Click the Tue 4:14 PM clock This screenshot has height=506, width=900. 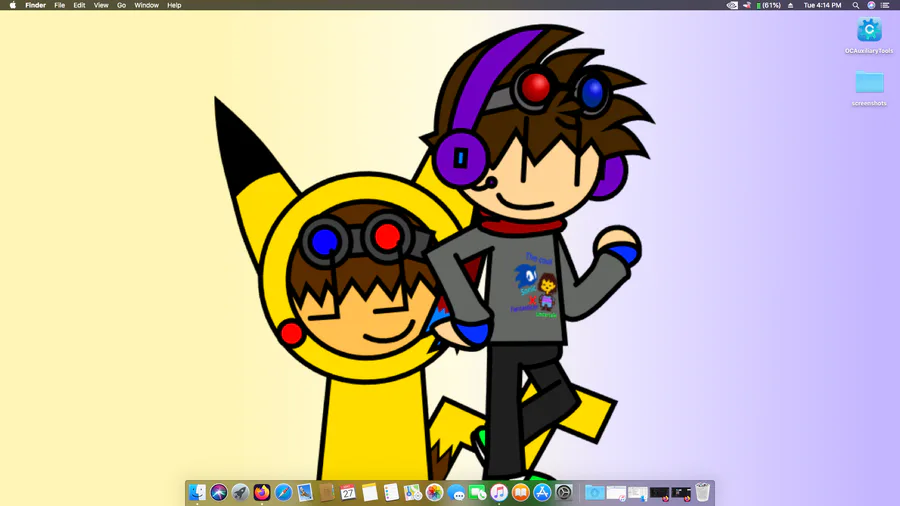822,5
